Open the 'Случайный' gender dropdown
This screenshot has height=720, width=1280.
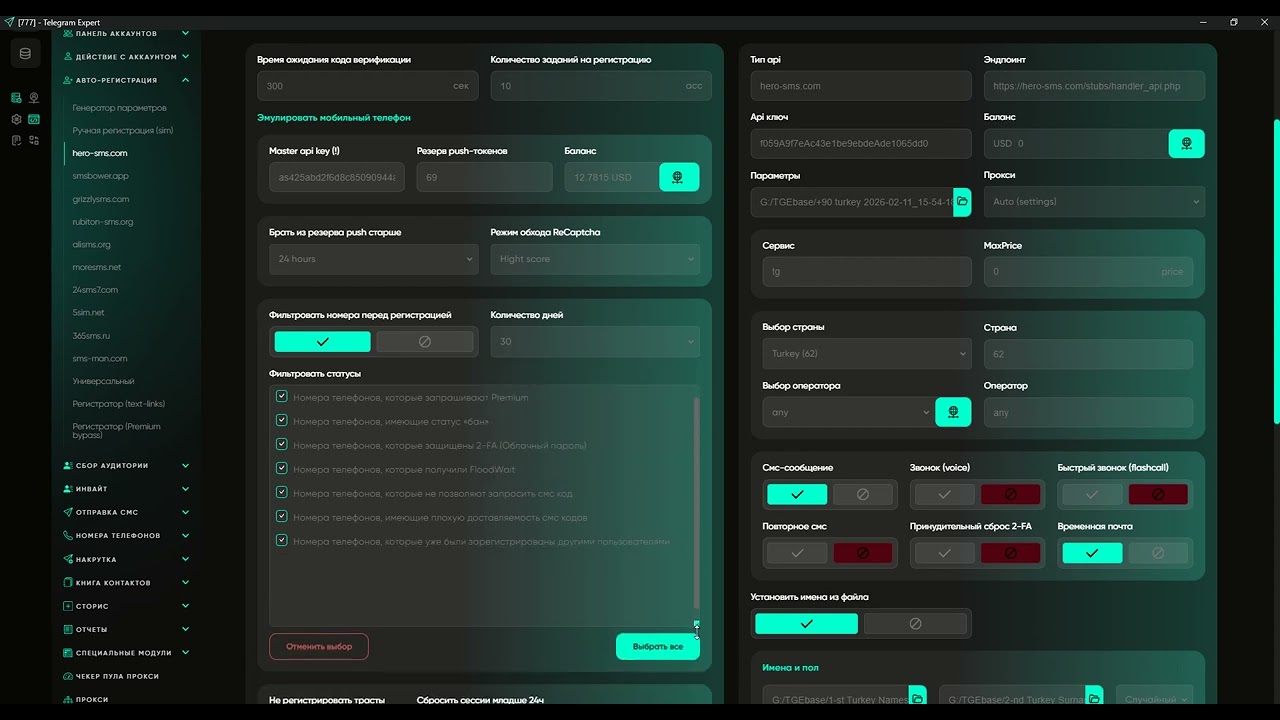pos(1154,698)
